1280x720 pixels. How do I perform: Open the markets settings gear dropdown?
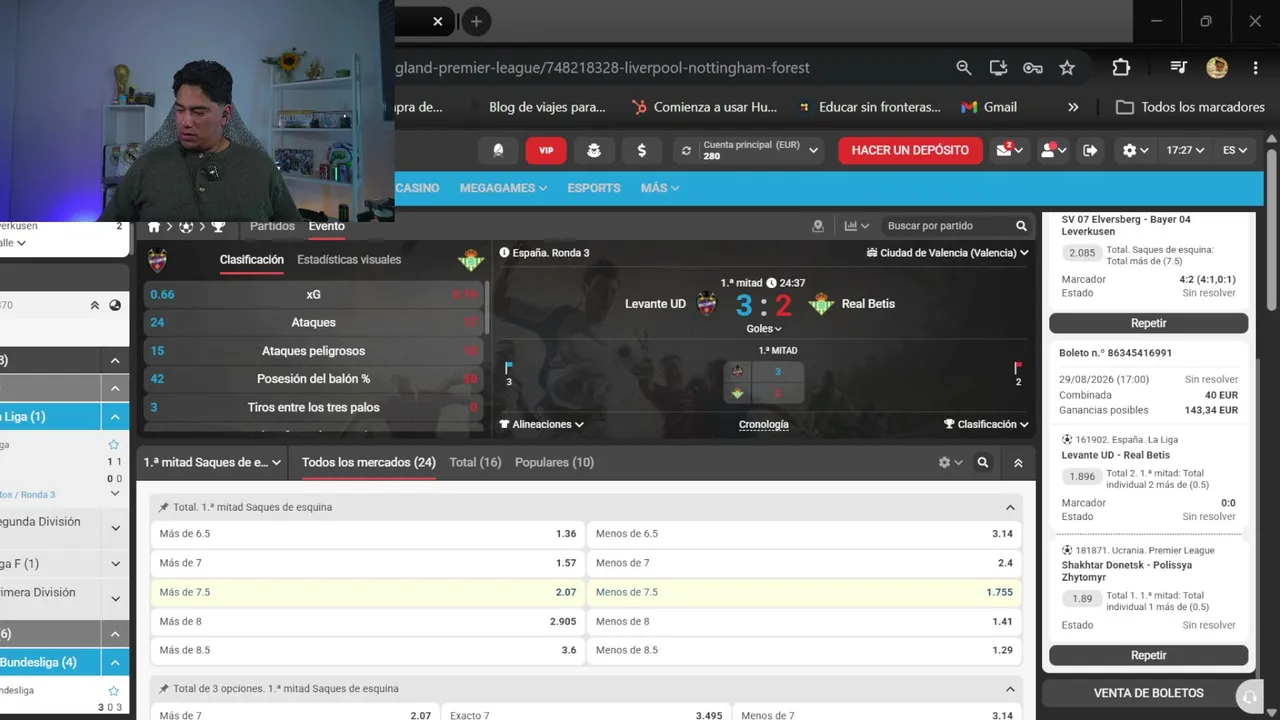(951, 463)
